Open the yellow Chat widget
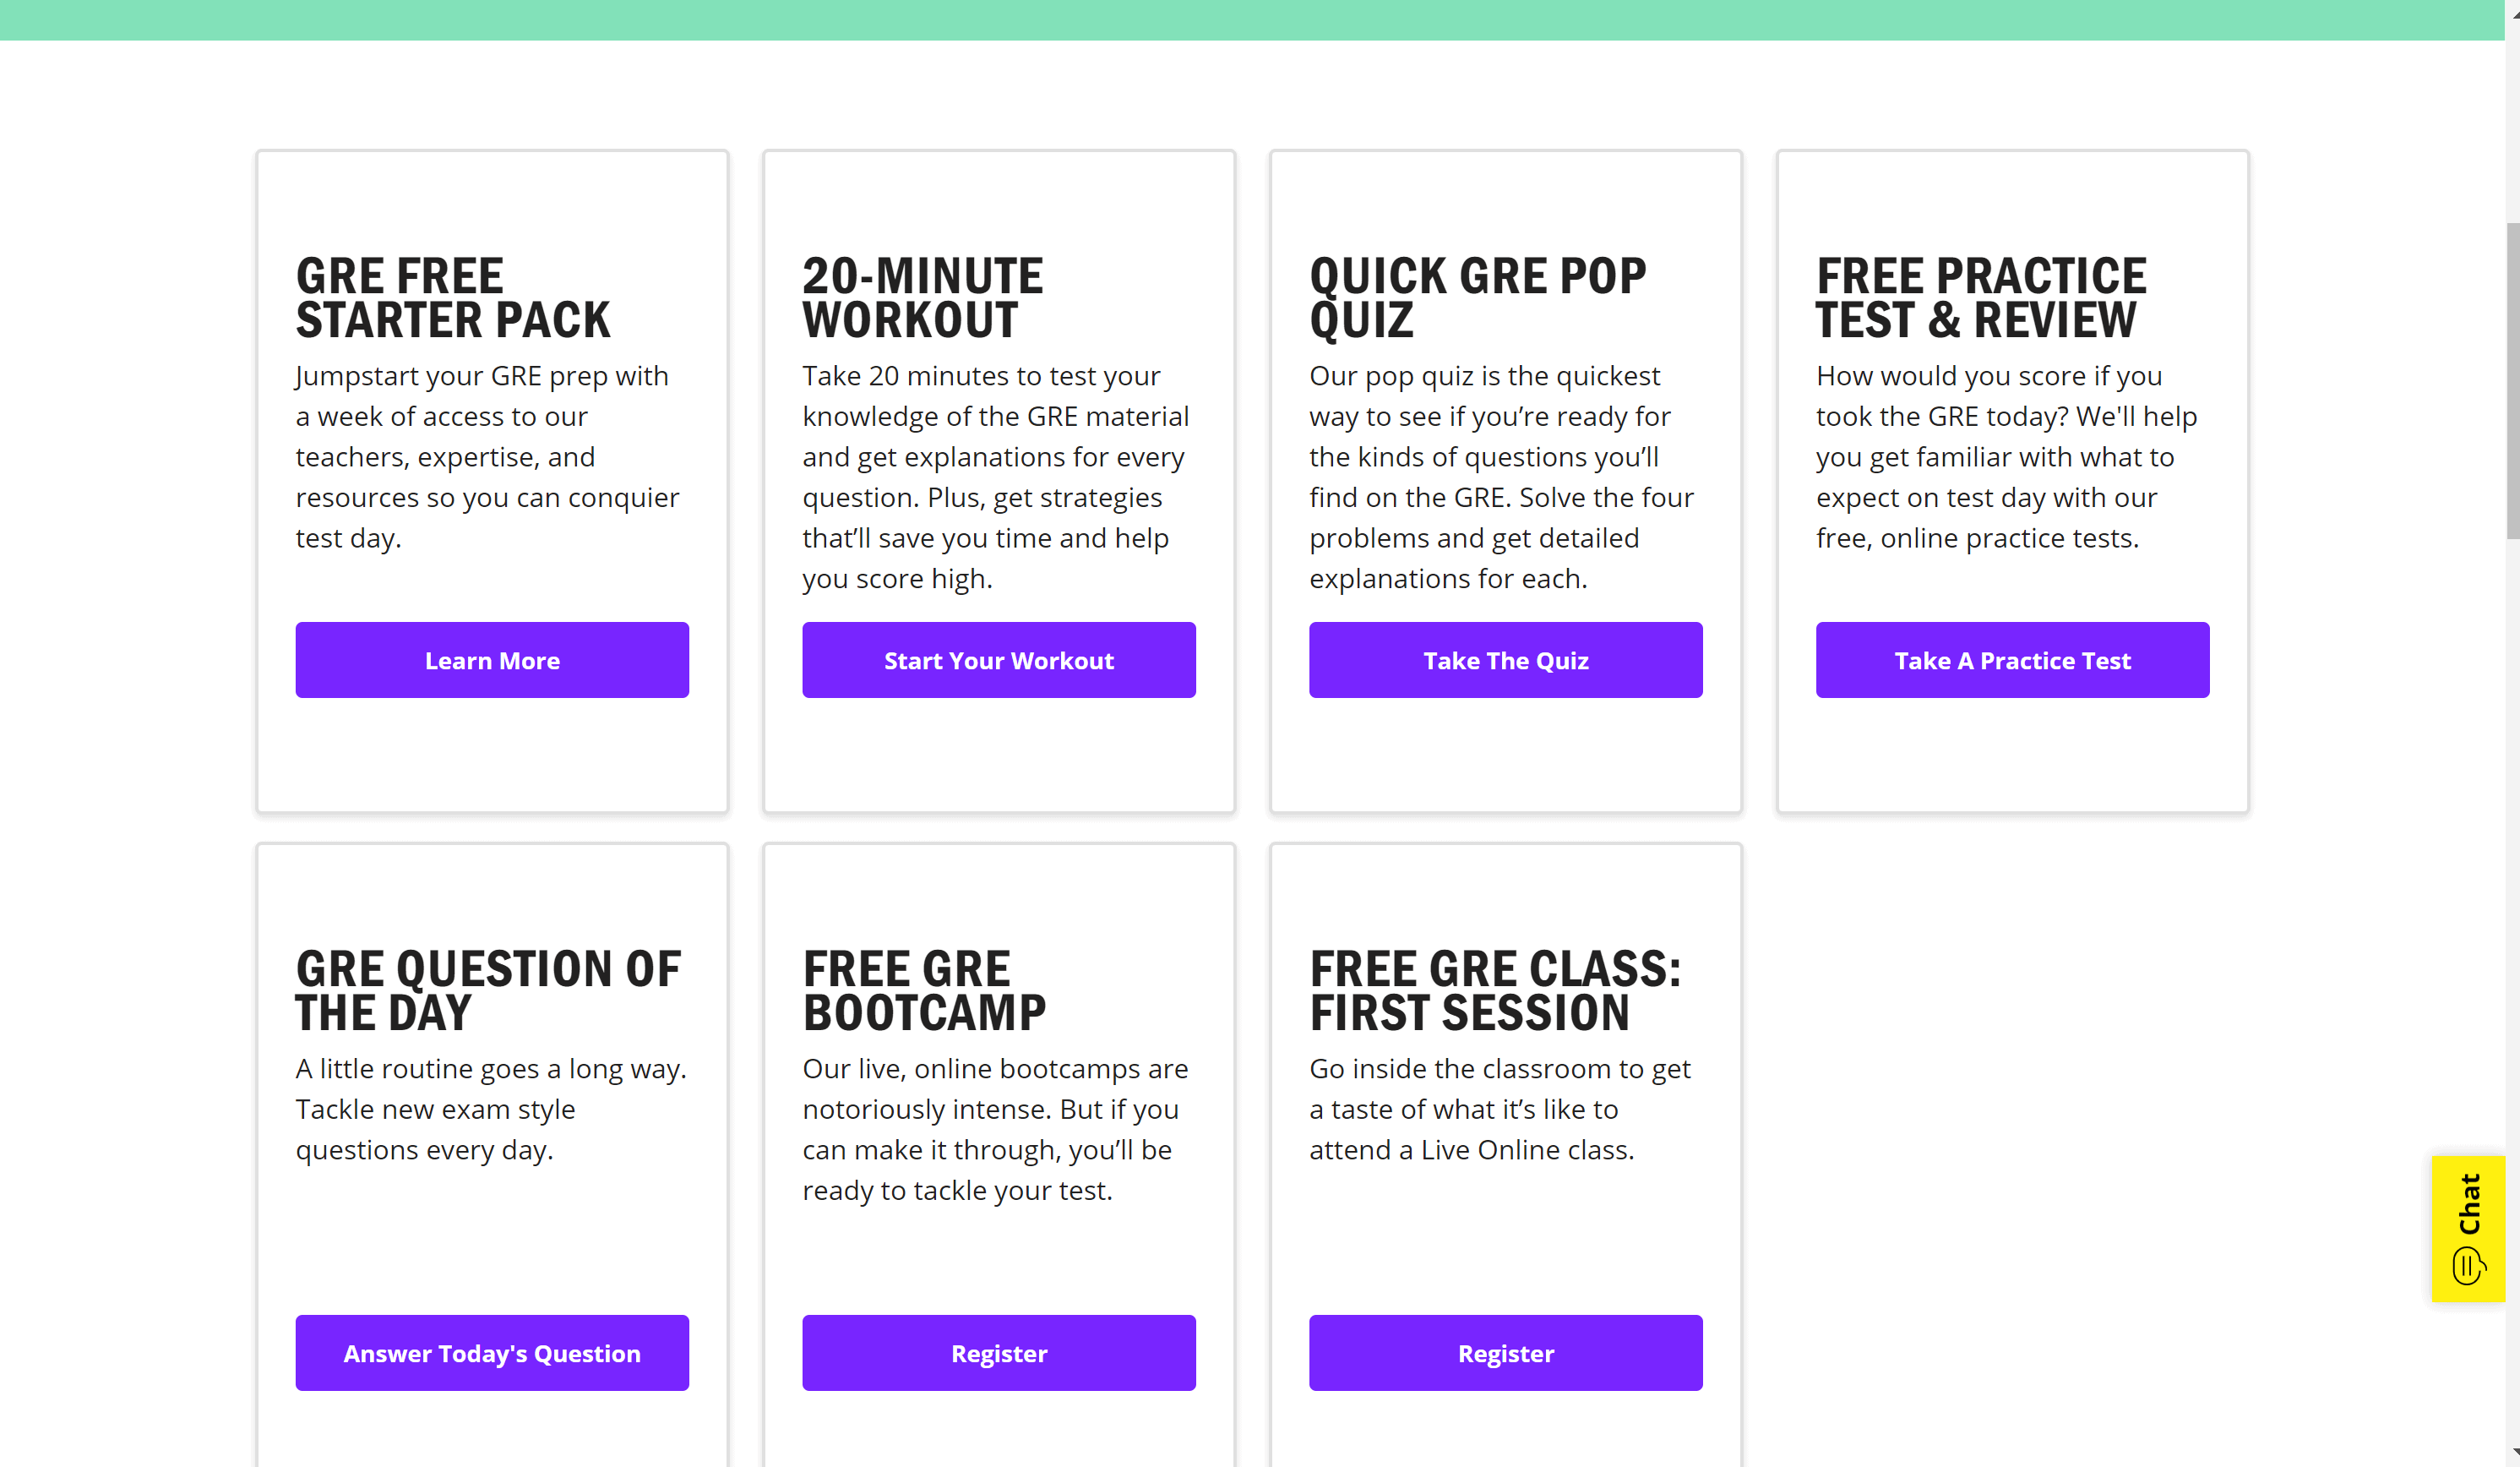2520x1467 pixels. tap(2468, 1228)
